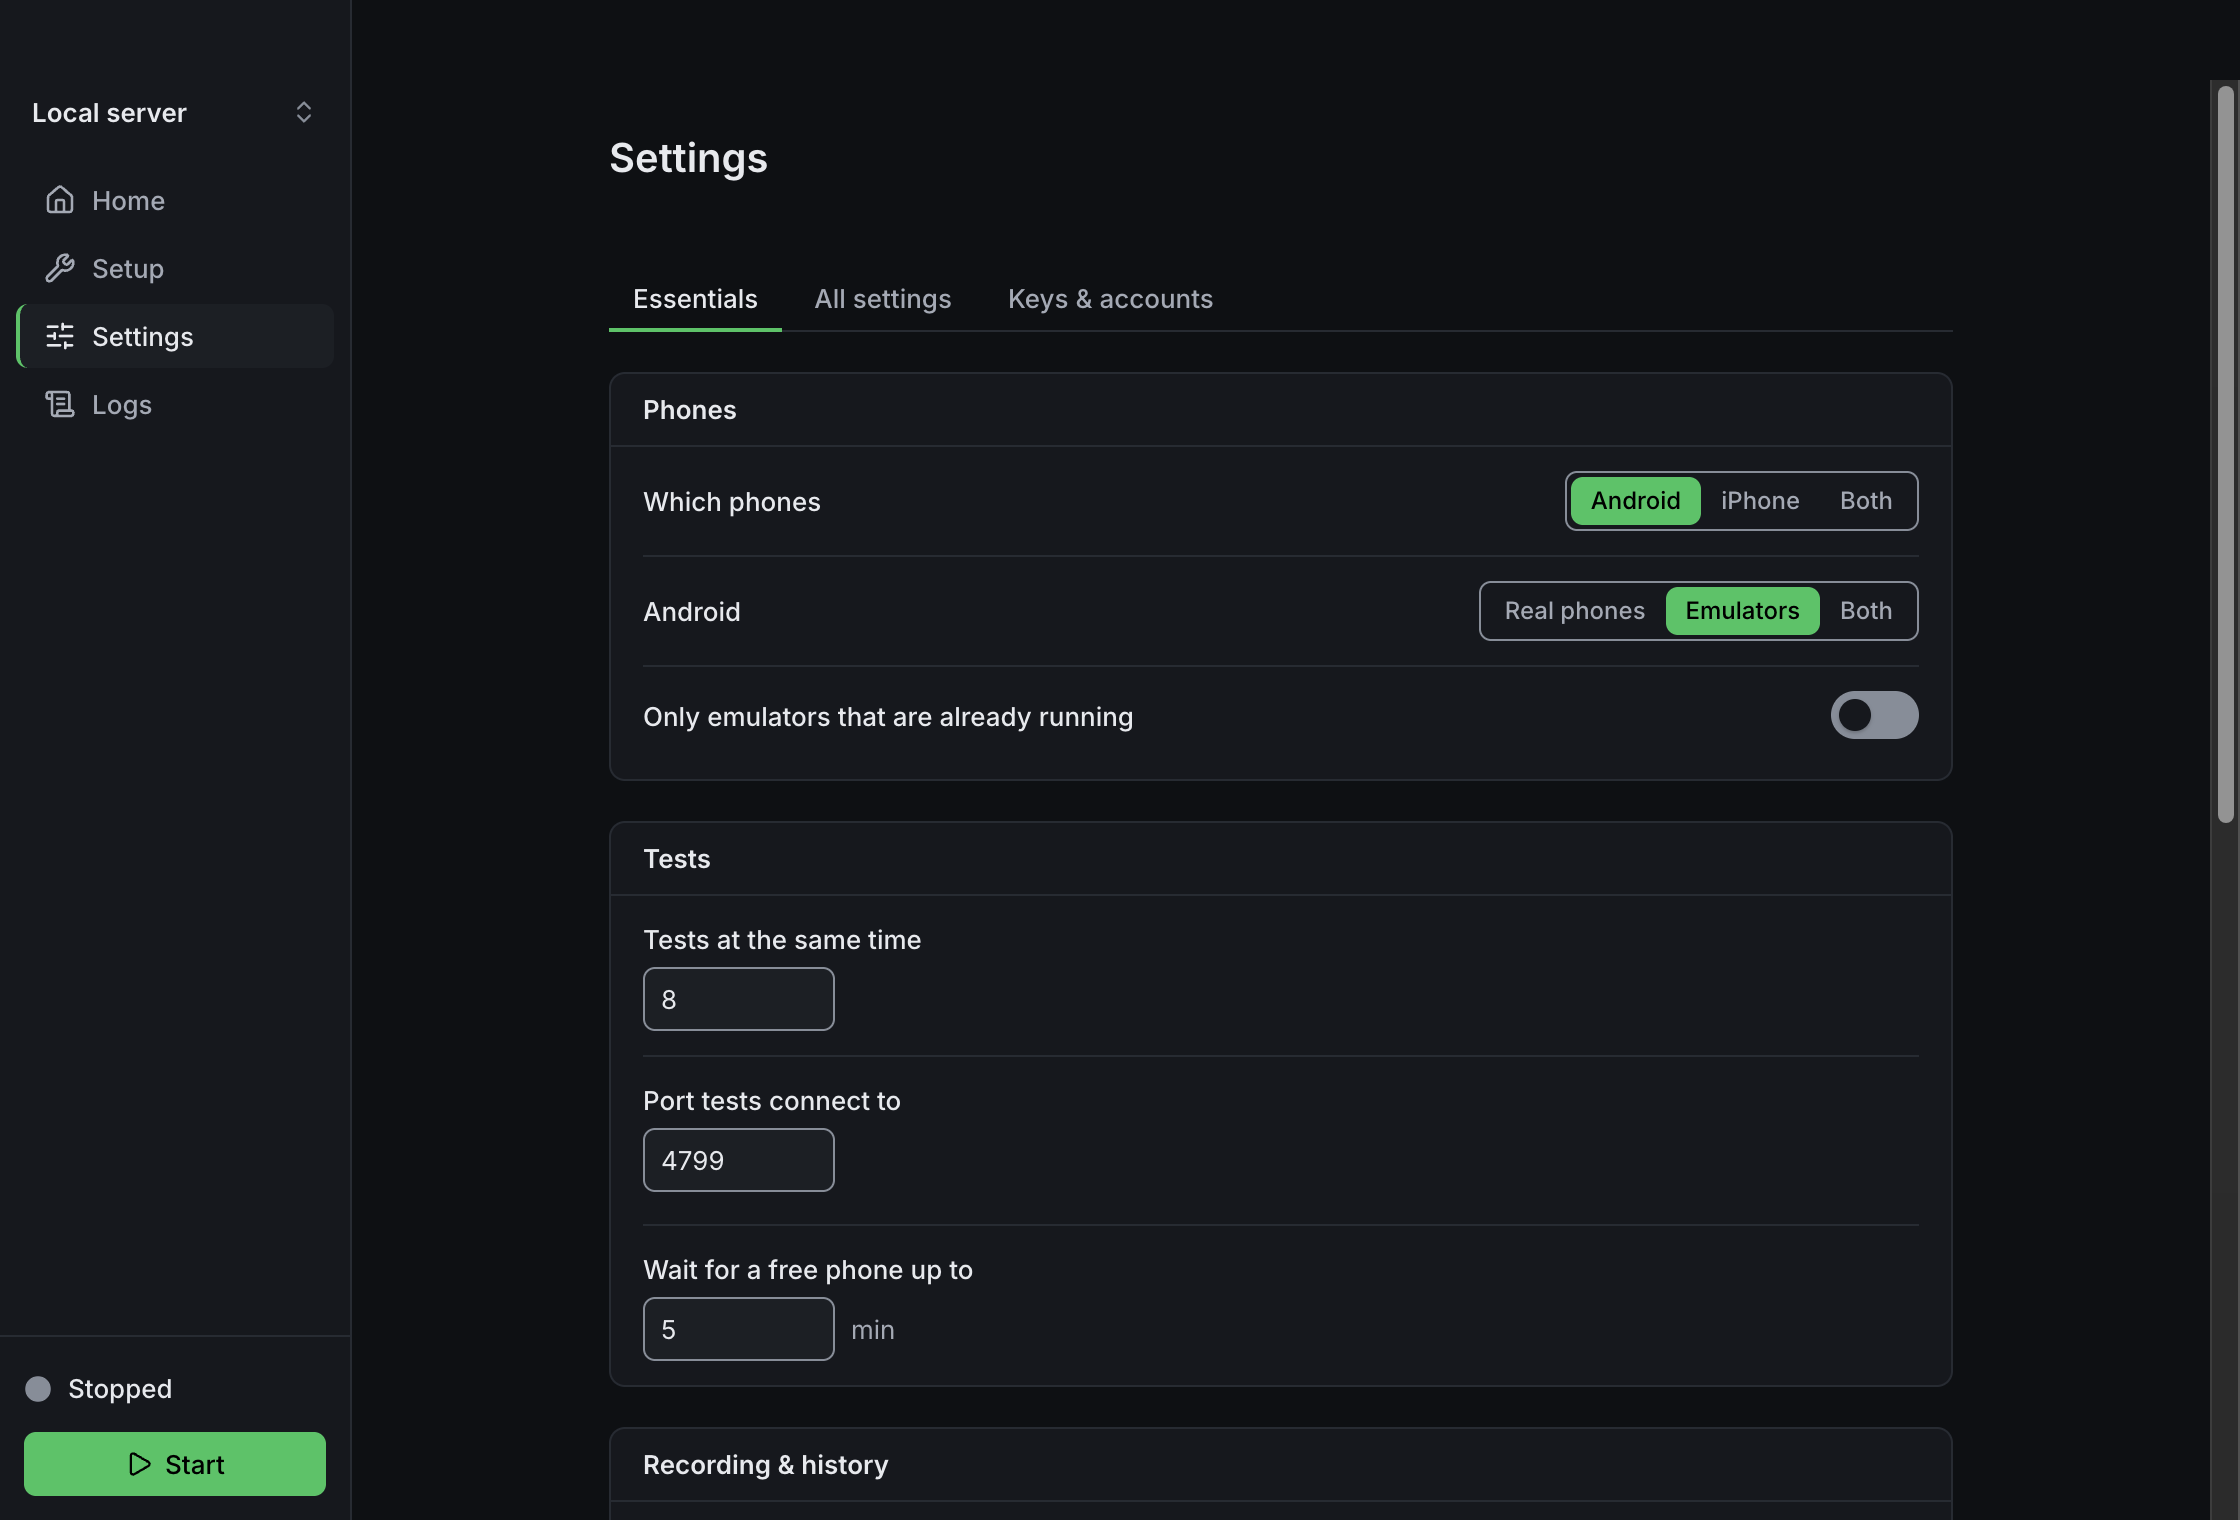Click the Settings page heading
Image resolution: width=2240 pixels, height=1520 pixels.
click(x=688, y=158)
